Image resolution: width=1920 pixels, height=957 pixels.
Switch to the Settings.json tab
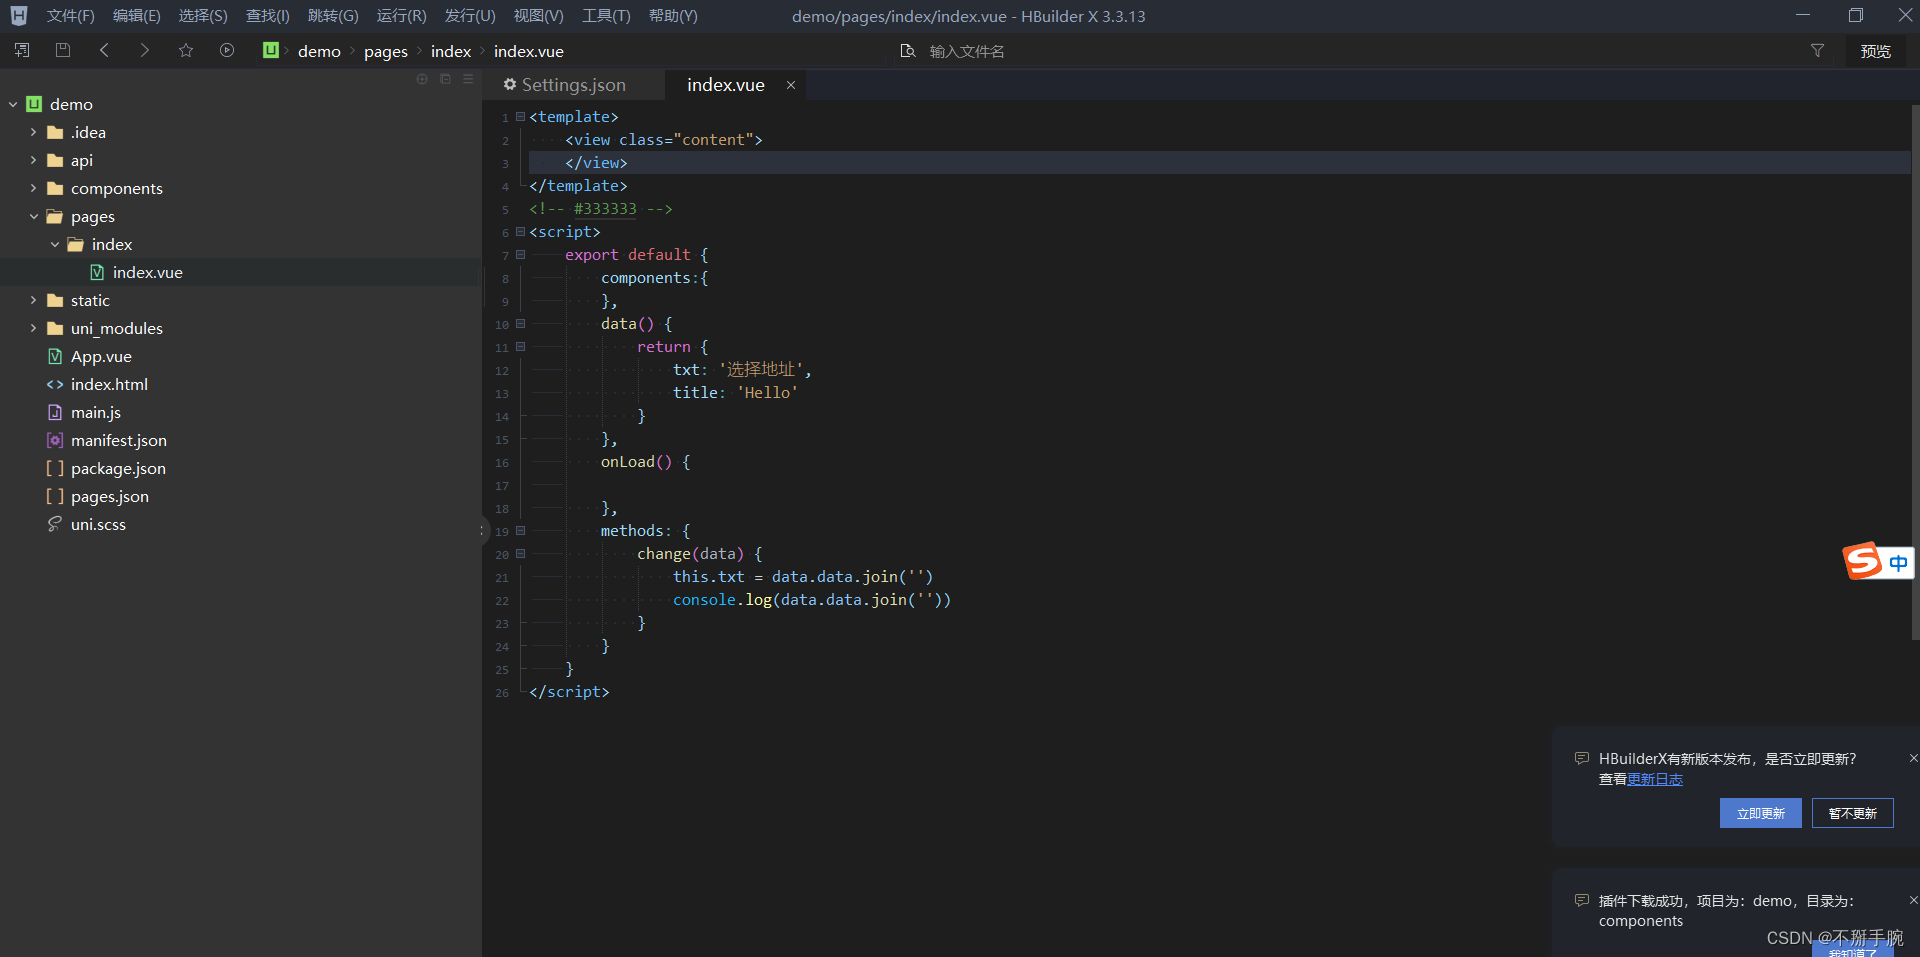574,85
